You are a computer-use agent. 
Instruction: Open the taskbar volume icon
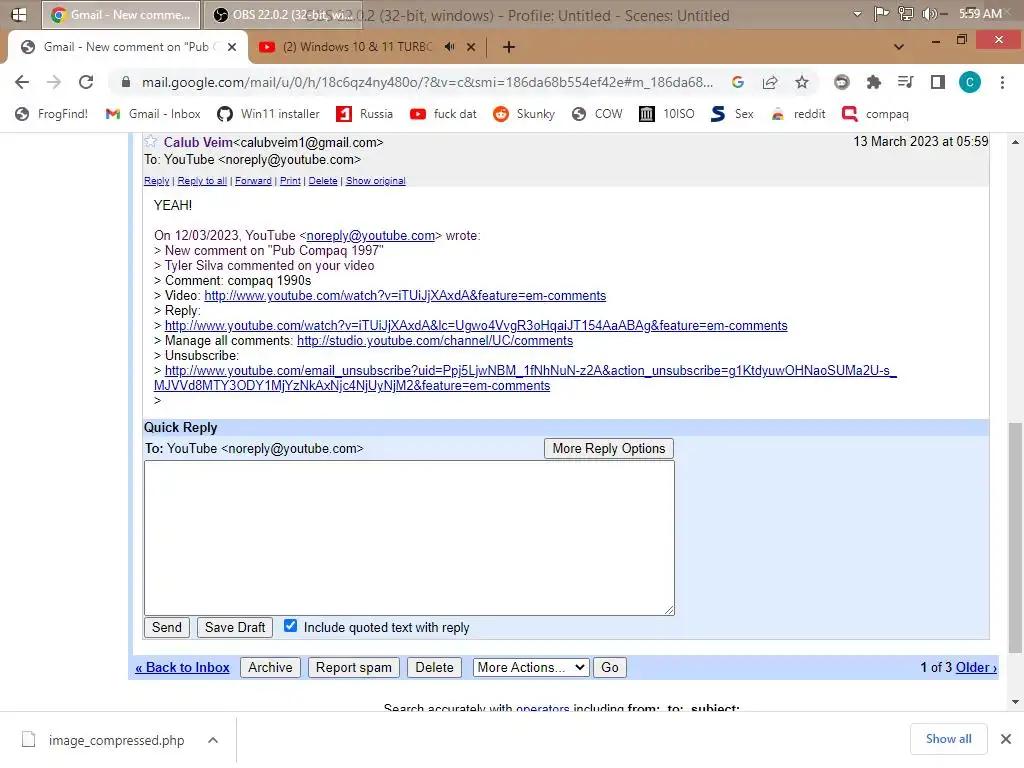click(x=930, y=14)
